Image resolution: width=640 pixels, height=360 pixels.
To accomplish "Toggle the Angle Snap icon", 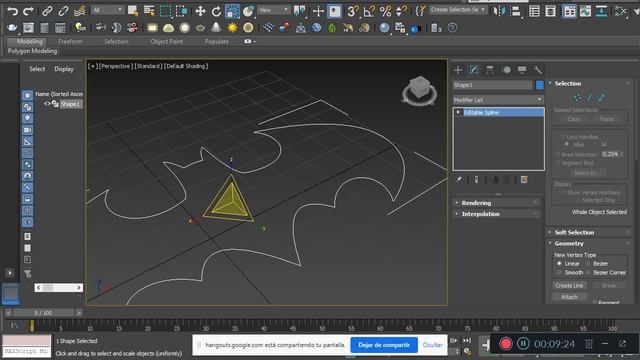I will pos(369,11).
